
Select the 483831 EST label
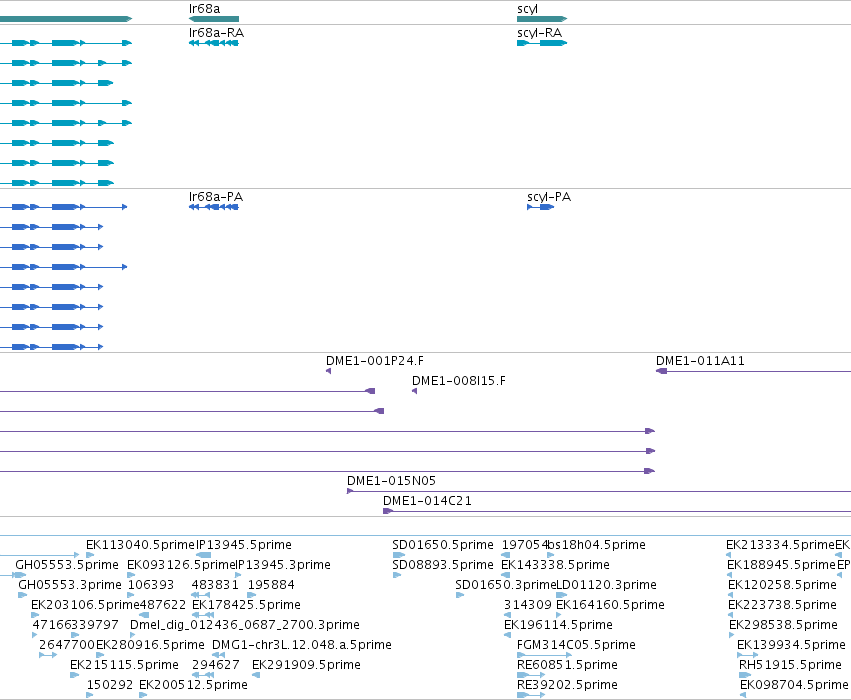pos(215,584)
